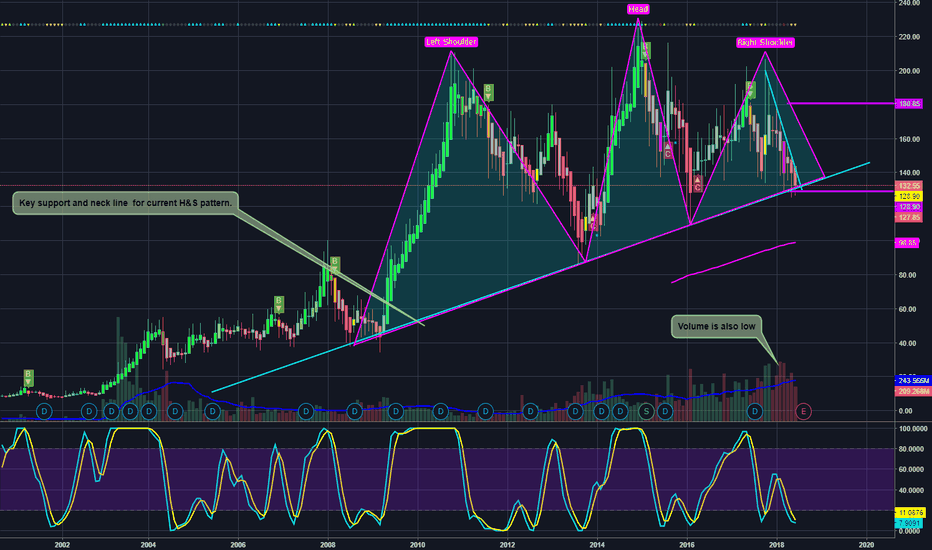Click the cyan 7.9091 indicator value
932x550 pixels.
click(909, 523)
